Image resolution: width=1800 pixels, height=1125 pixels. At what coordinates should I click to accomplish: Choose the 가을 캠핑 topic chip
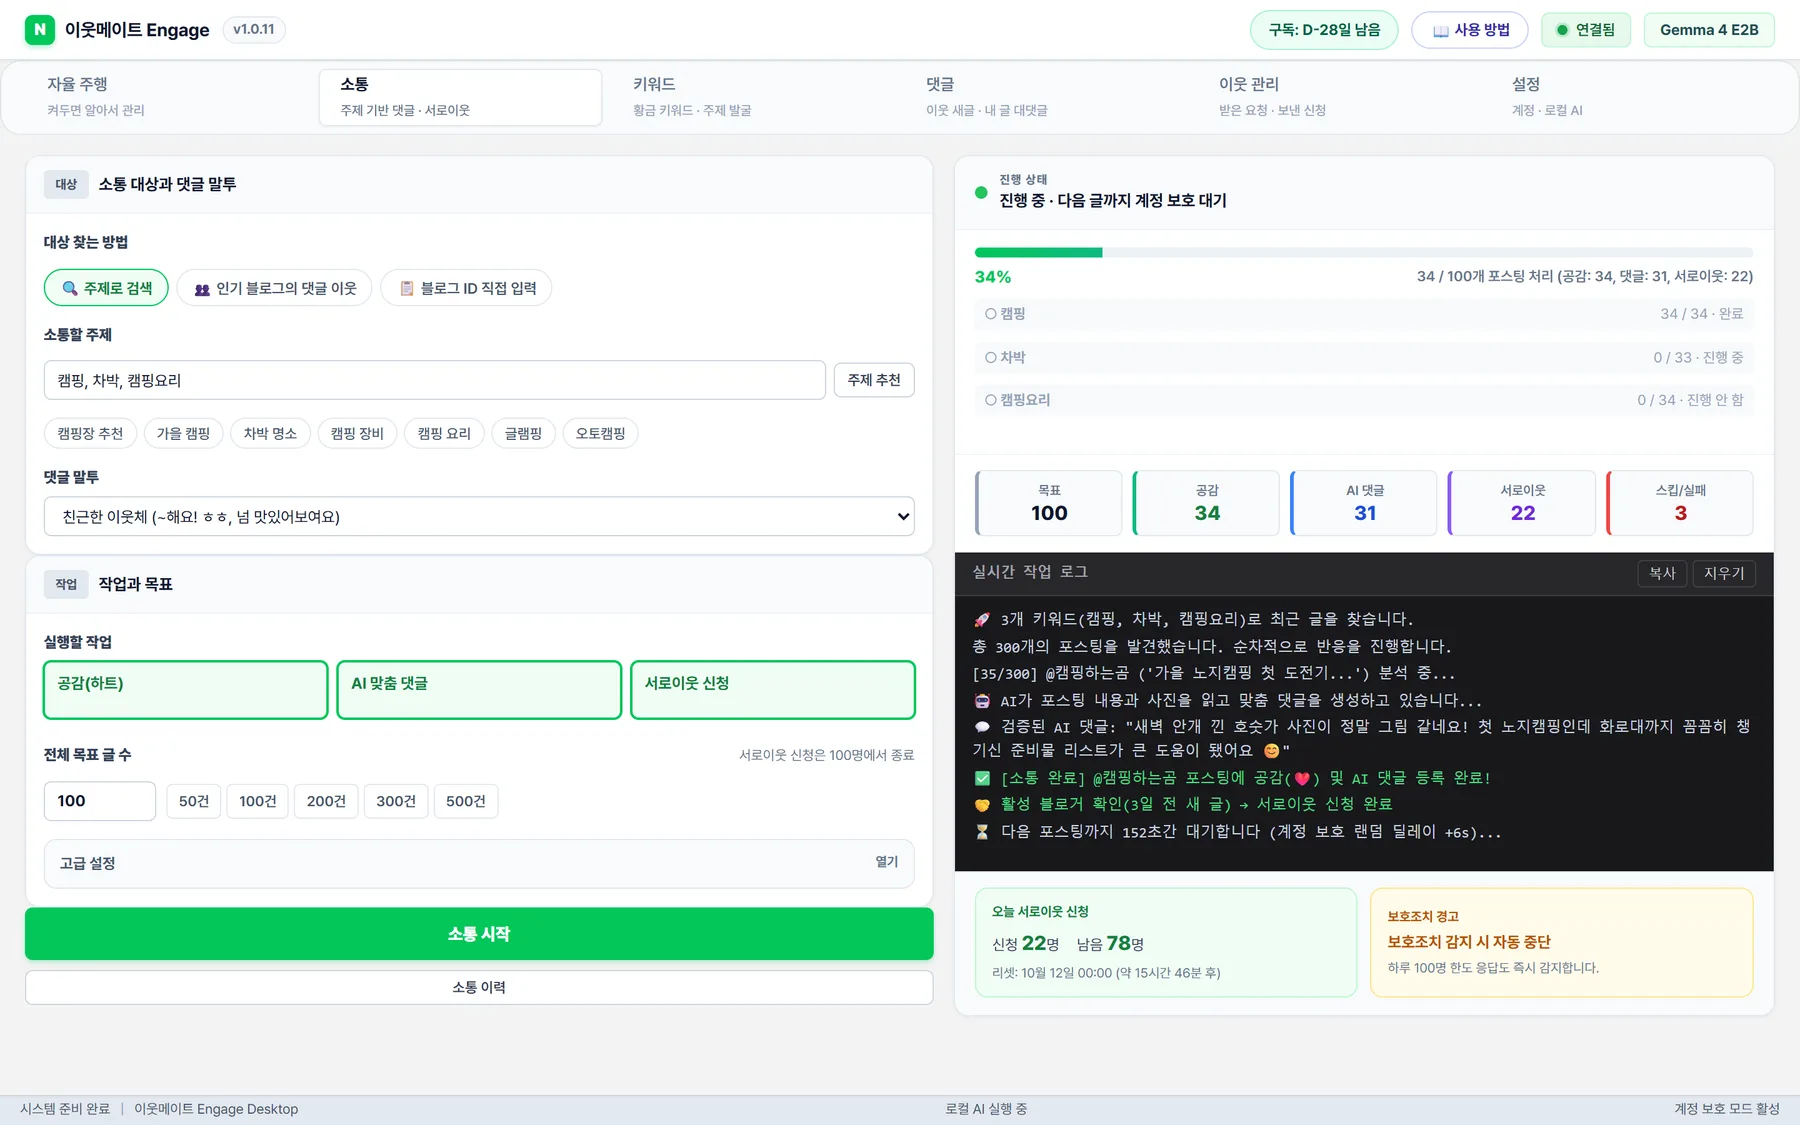pos(183,433)
